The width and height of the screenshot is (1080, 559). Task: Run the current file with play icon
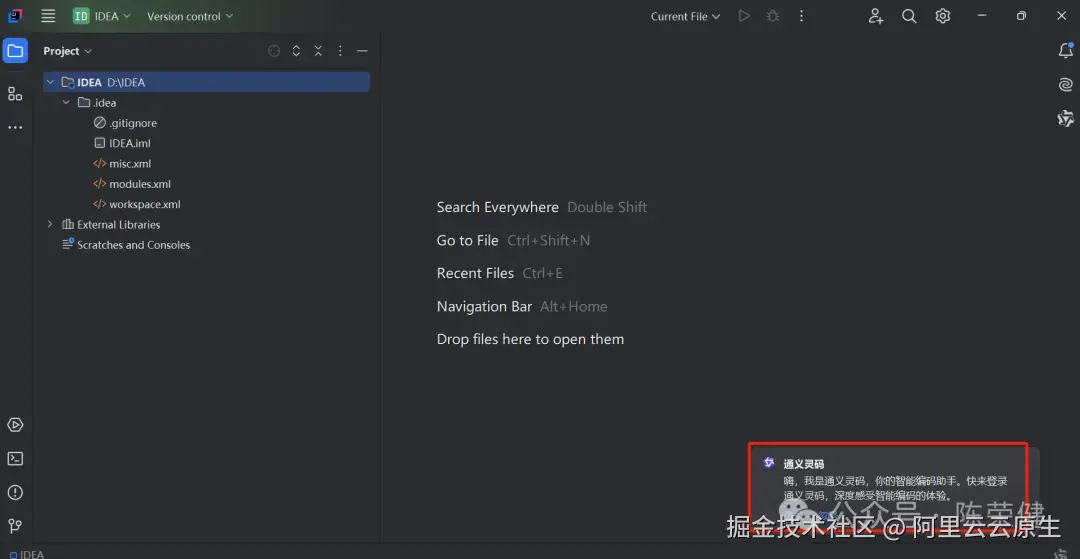click(744, 16)
